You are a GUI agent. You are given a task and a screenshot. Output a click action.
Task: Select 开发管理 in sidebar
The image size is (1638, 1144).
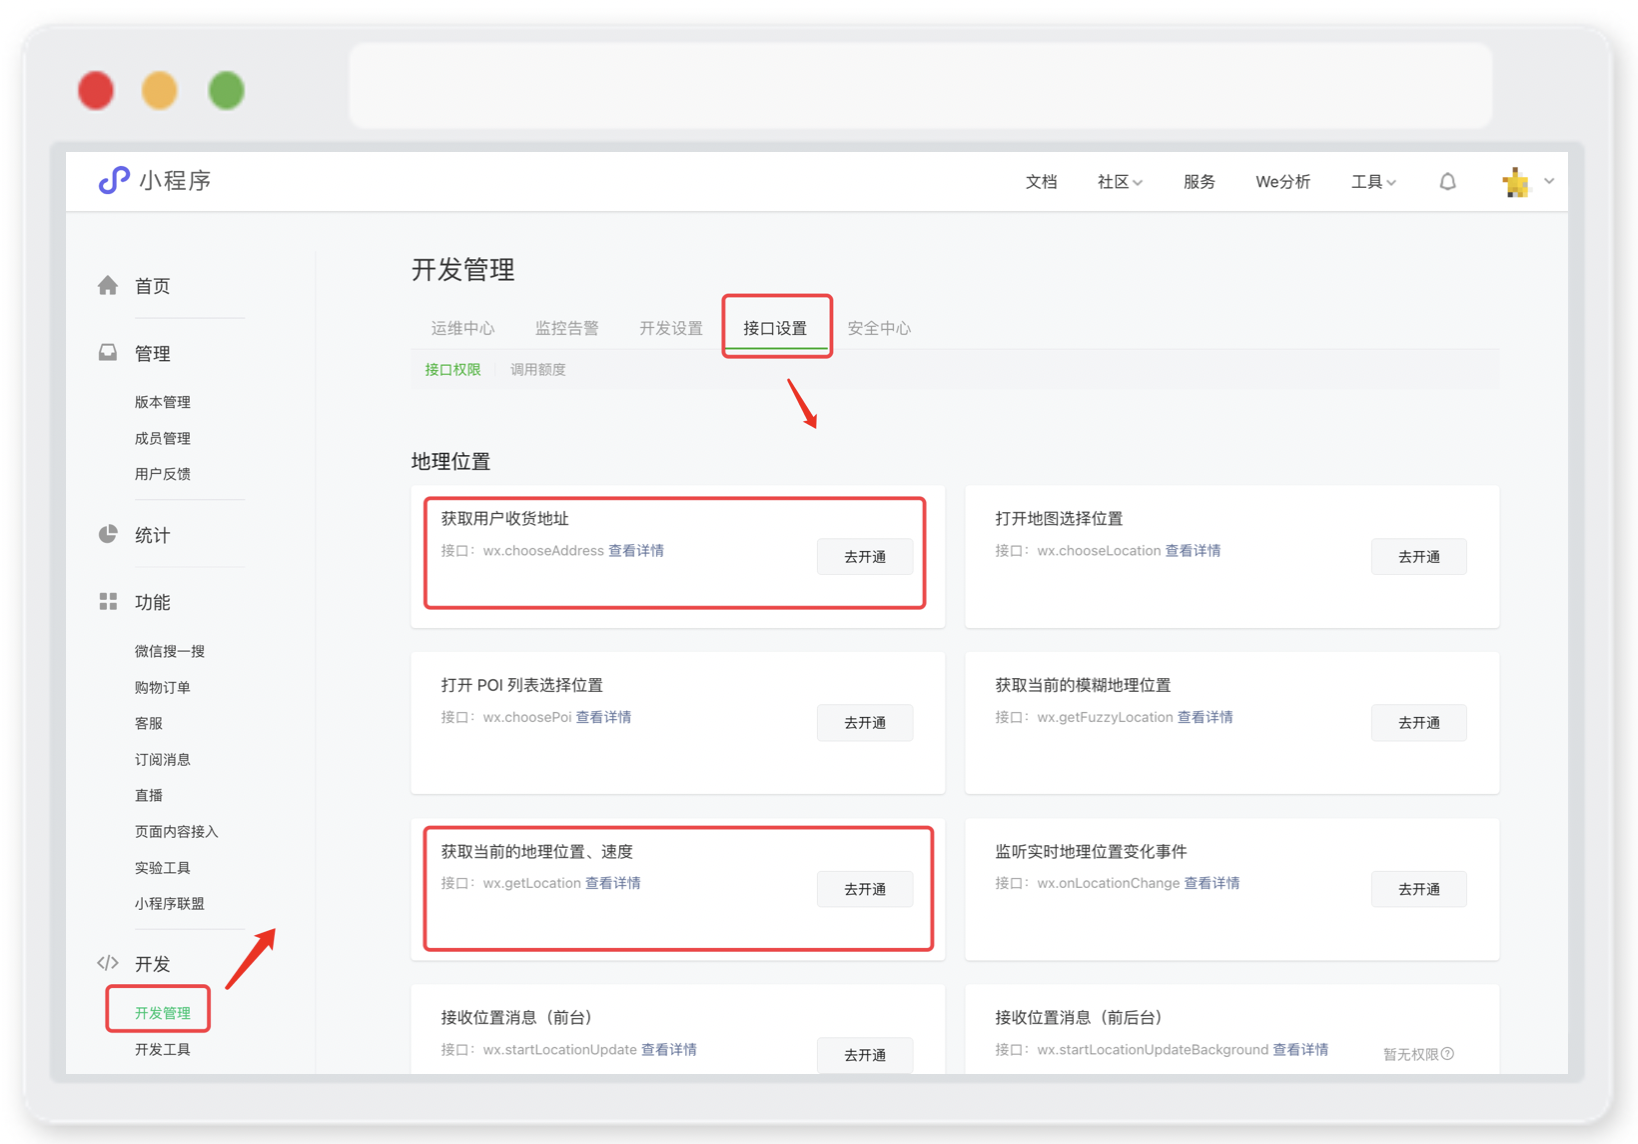[x=162, y=1013]
